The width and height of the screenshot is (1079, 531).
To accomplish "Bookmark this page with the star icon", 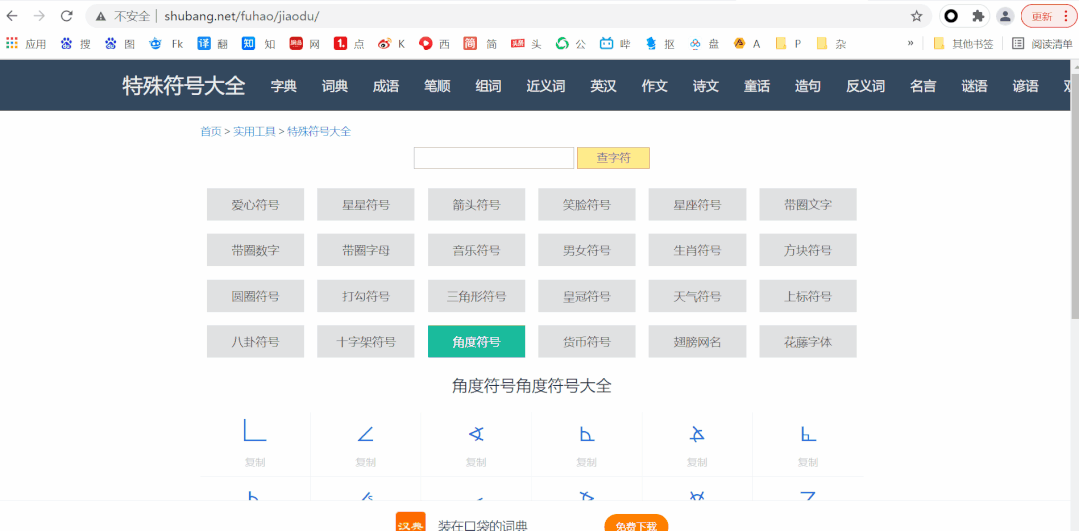I will tap(917, 16).
